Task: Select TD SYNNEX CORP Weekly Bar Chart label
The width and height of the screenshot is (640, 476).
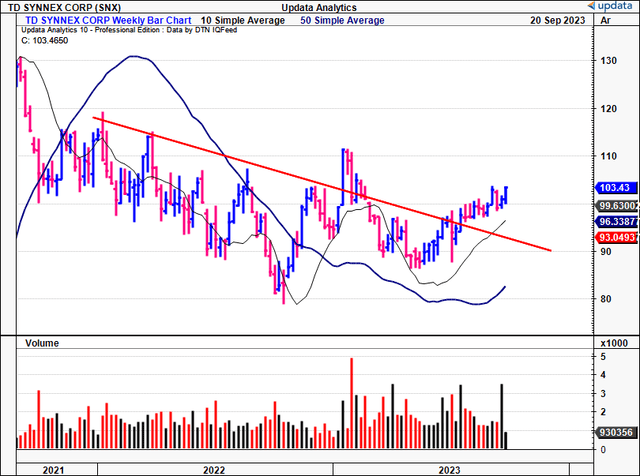Action: [x=108, y=20]
